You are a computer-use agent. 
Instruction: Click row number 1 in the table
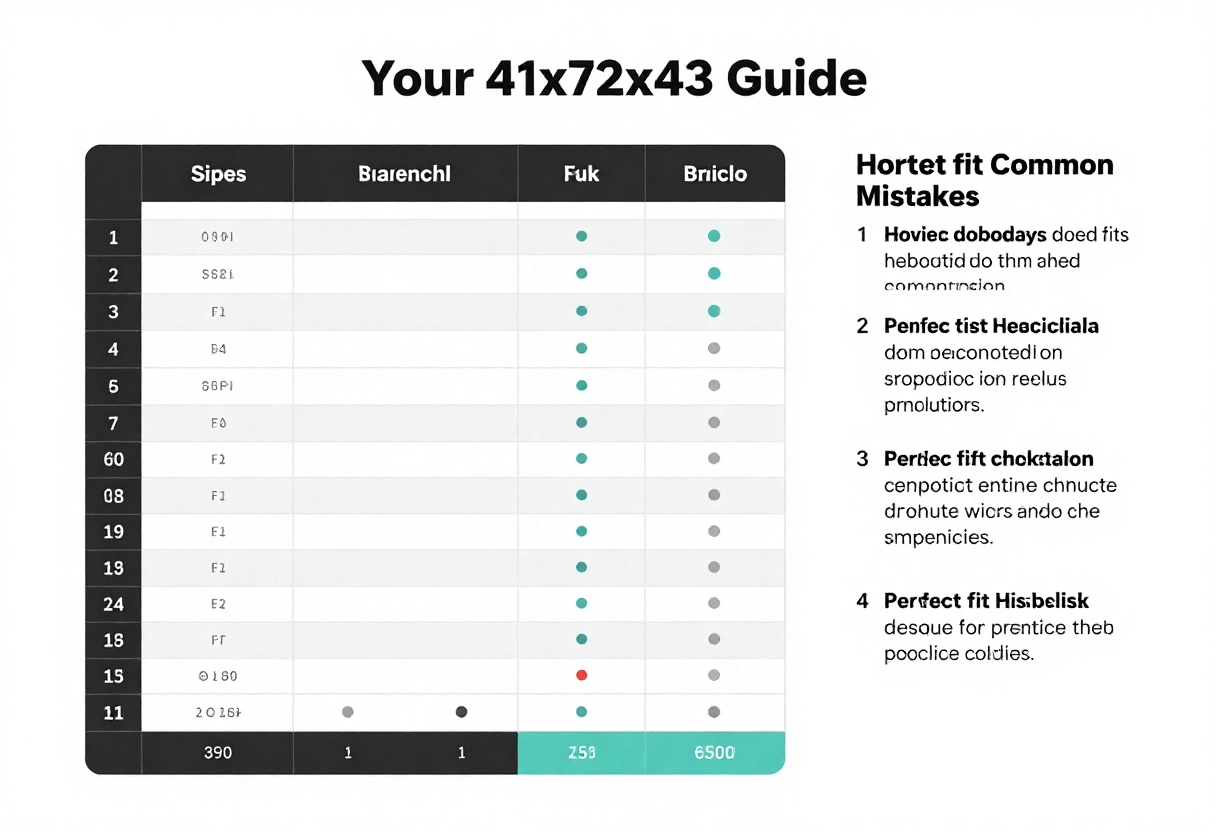tap(114, 238)
